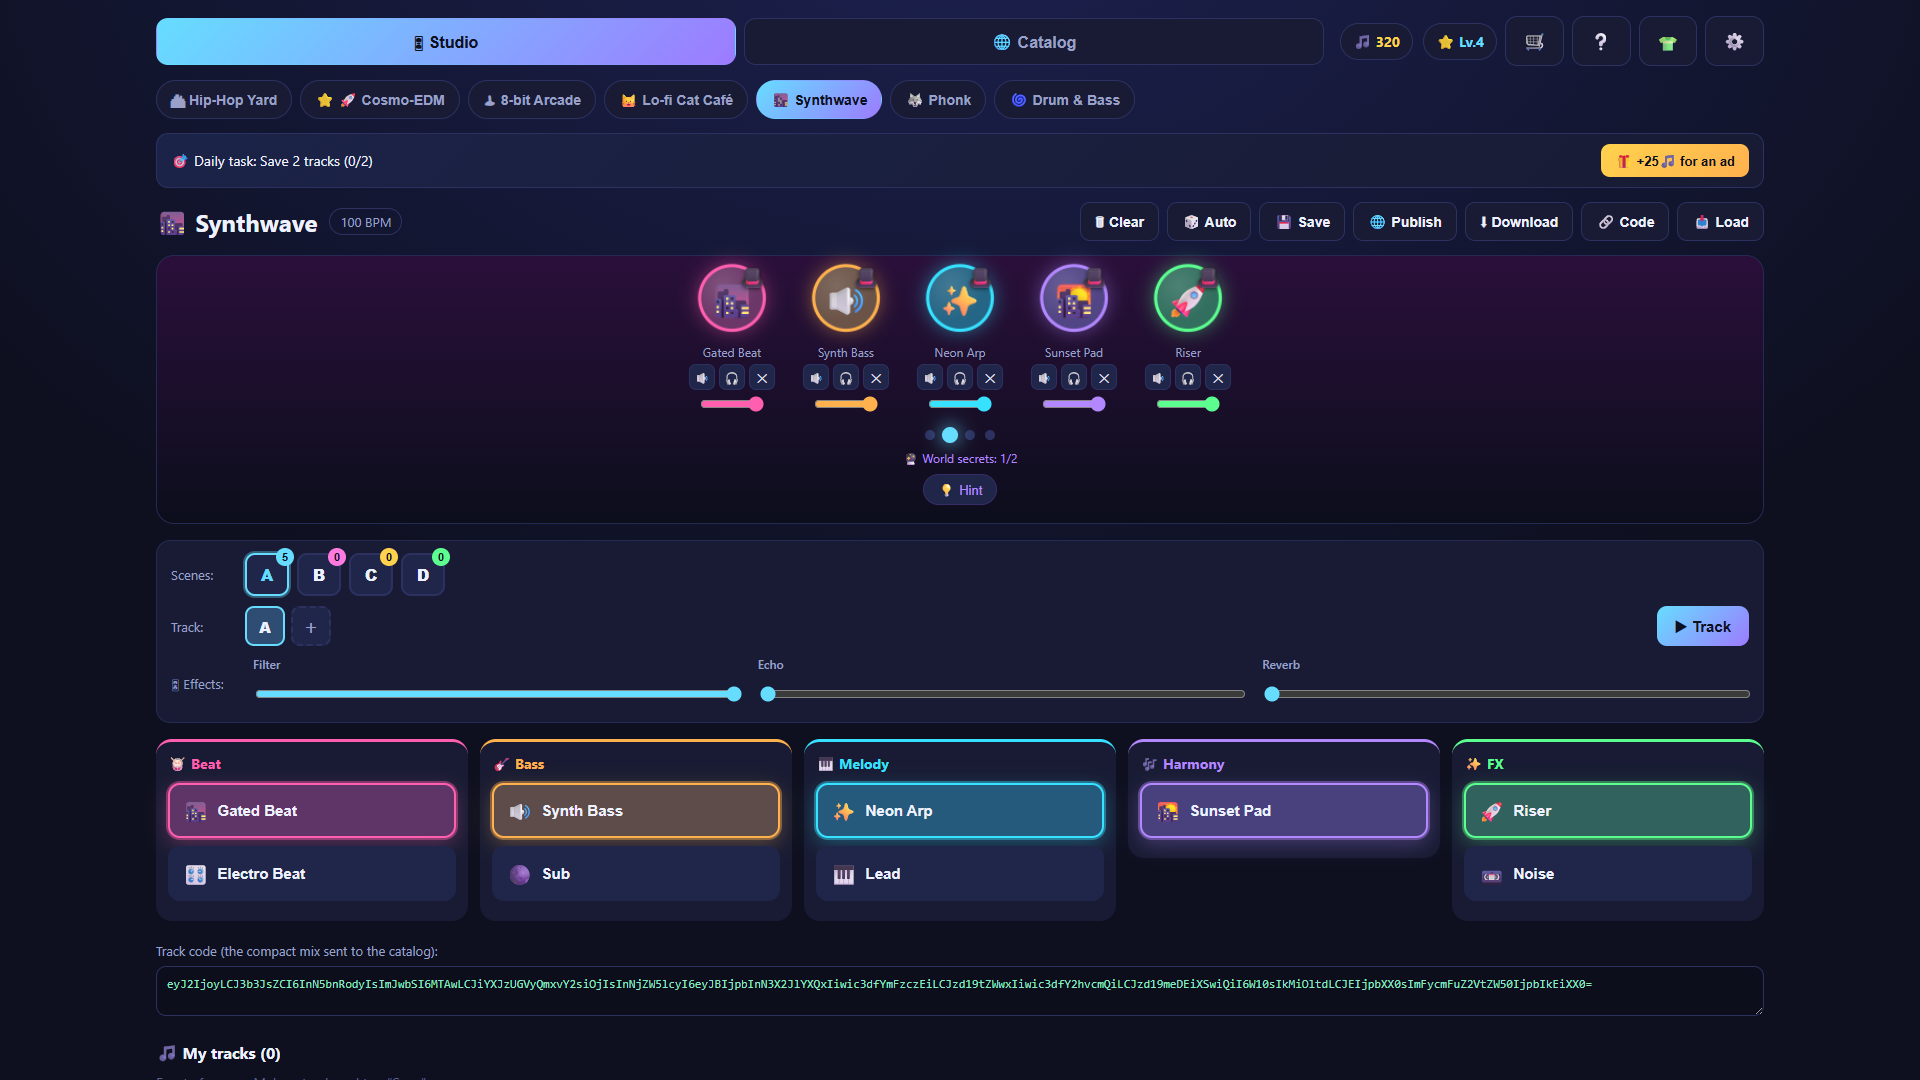The width and height of the screenshot is (1920, 1080).
Task: Click the 320 notes balance
Action: [x=1377, y=42]
